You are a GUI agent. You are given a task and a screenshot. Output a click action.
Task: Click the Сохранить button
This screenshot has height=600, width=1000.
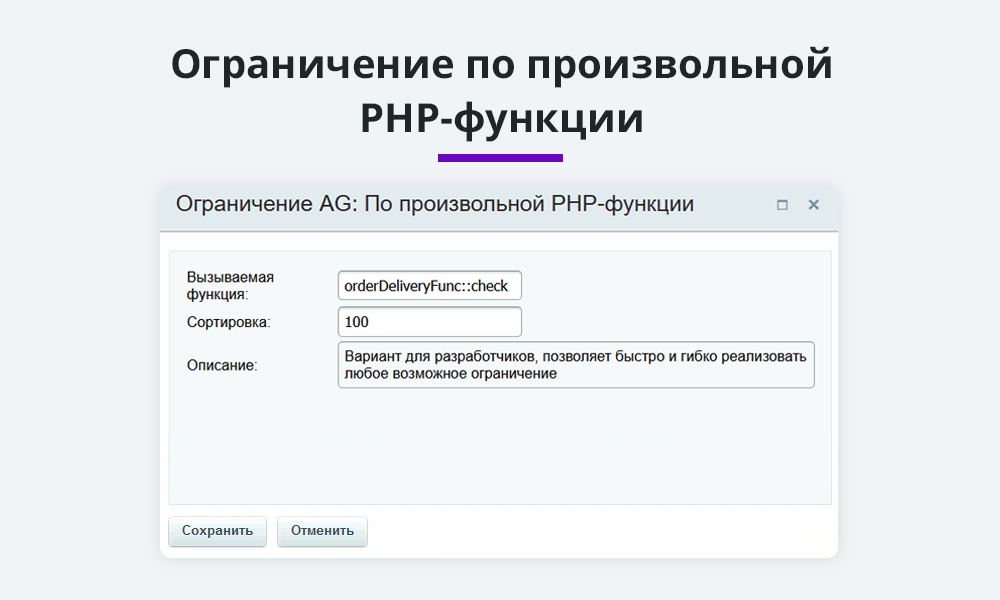click(217, 531)
